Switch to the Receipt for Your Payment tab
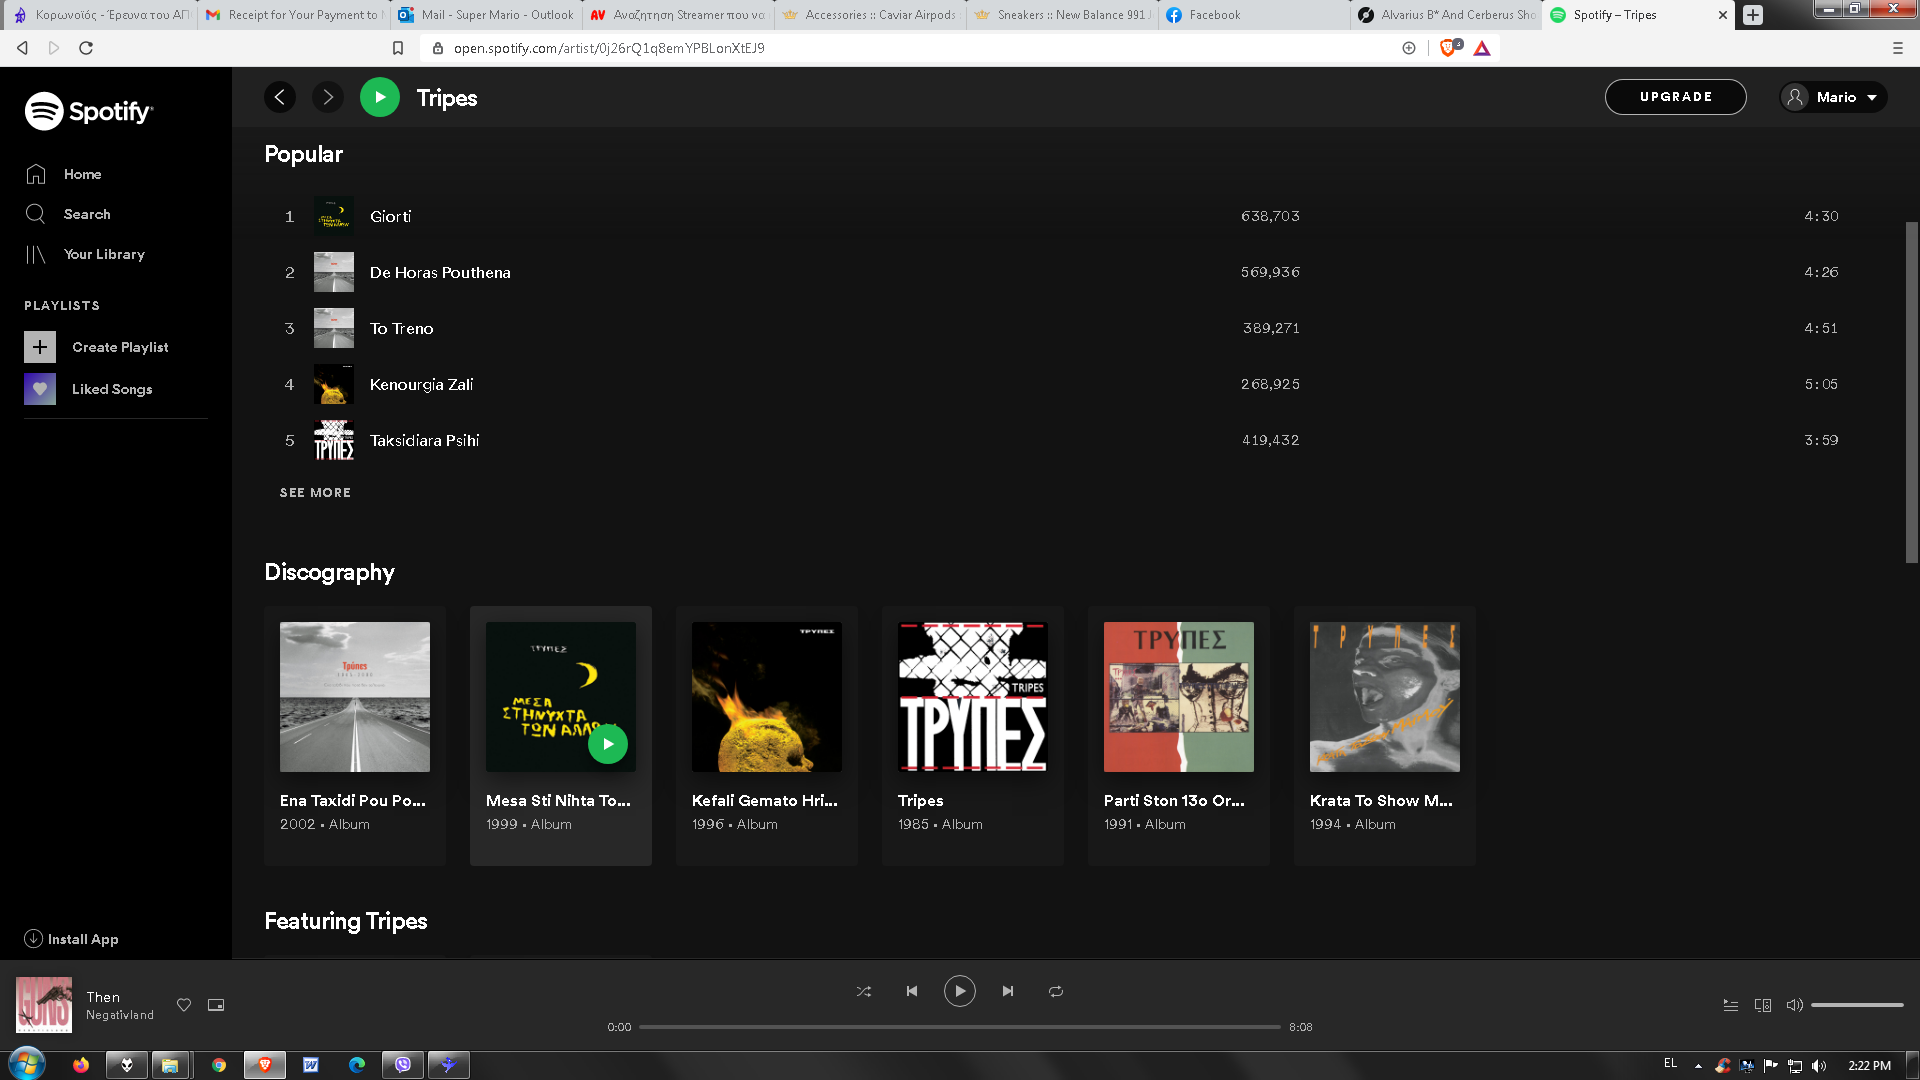 (x=294, y=15)
